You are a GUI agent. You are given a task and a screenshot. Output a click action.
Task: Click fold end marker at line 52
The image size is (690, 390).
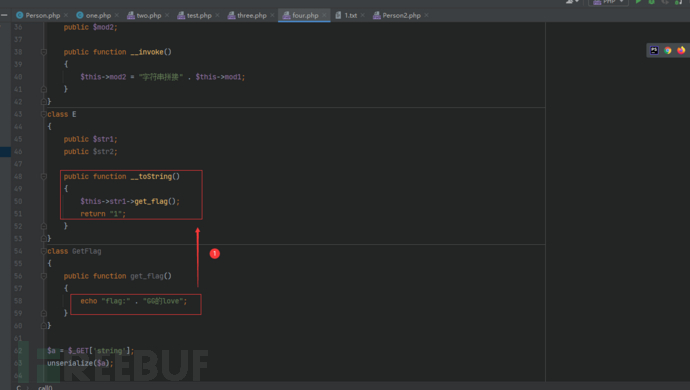pos(44,226)
